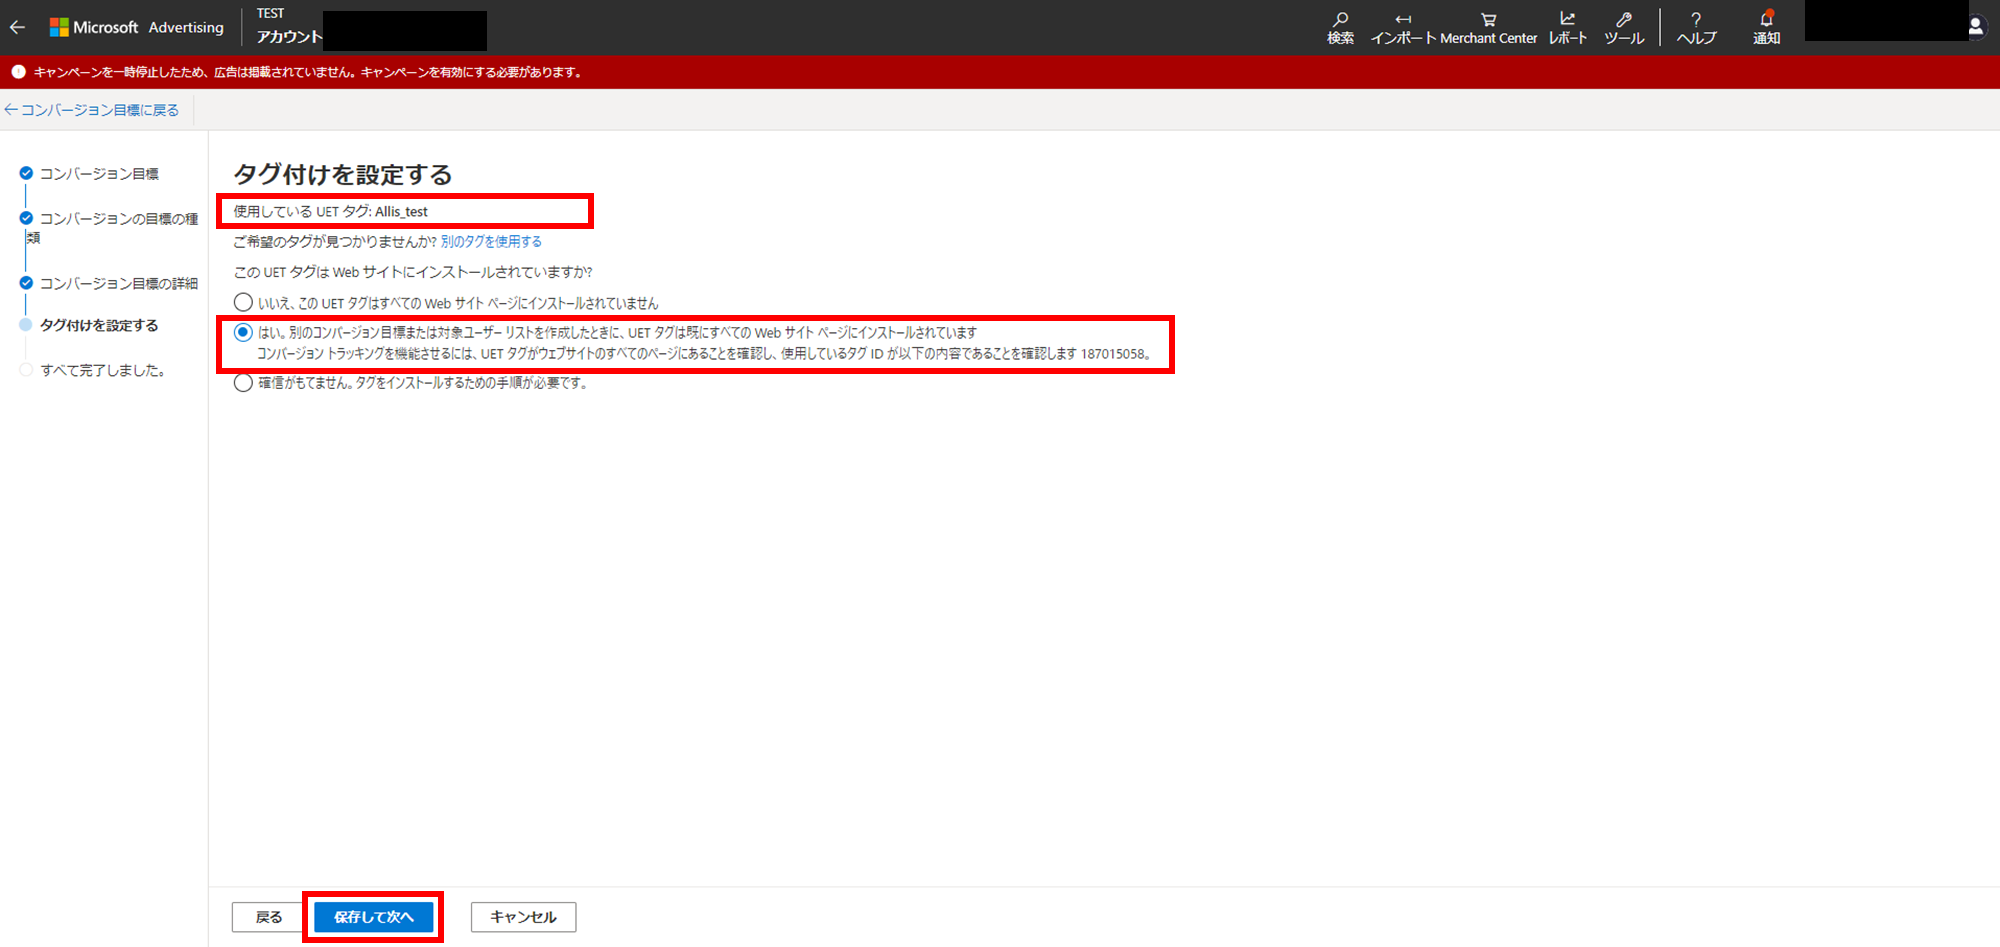The width and height of the screenshot is (2000, 947).
Task: Click the キャンセル button
Action: (x=523, y=917)
